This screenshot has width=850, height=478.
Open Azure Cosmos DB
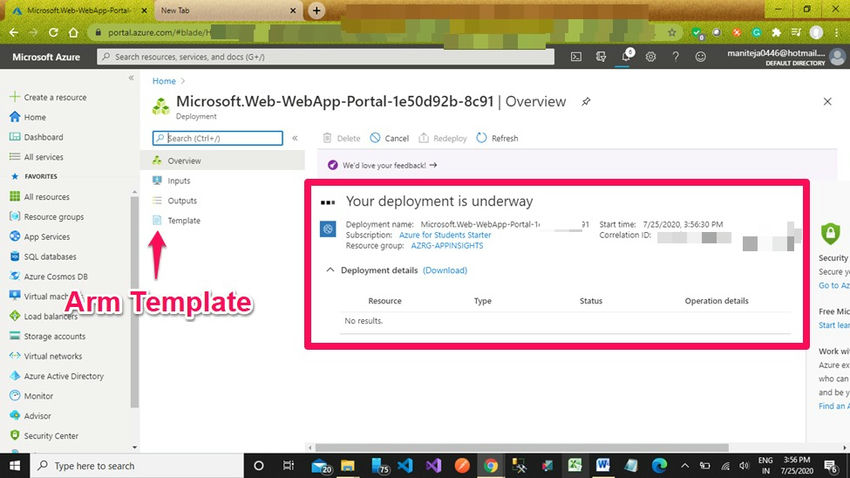pyautogui.click(x=49, y=276)
